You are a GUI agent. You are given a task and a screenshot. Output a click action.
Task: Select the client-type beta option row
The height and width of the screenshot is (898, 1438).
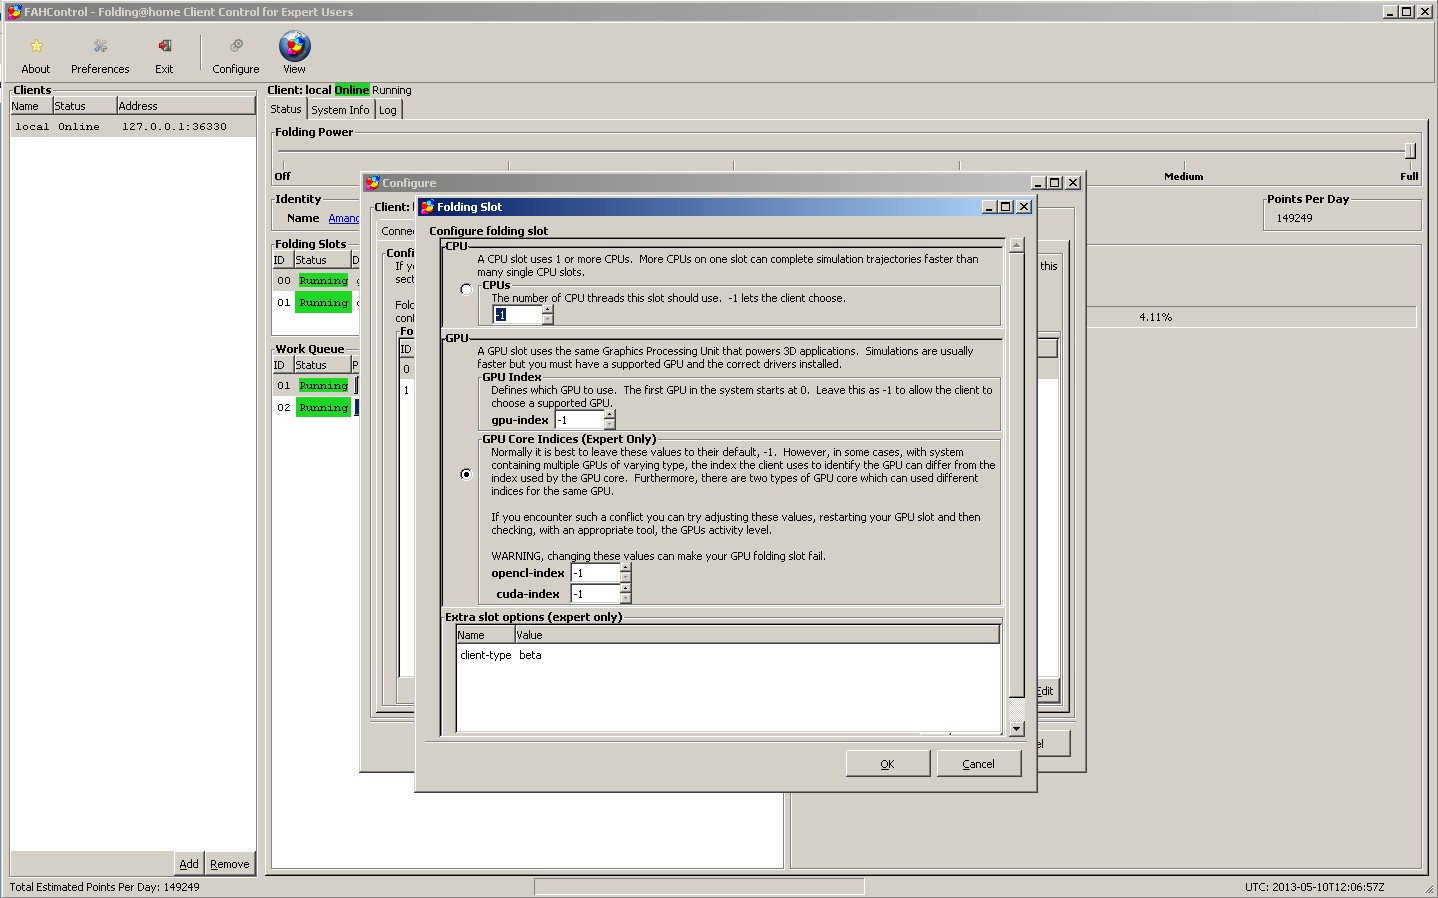[x=728, y=656]
